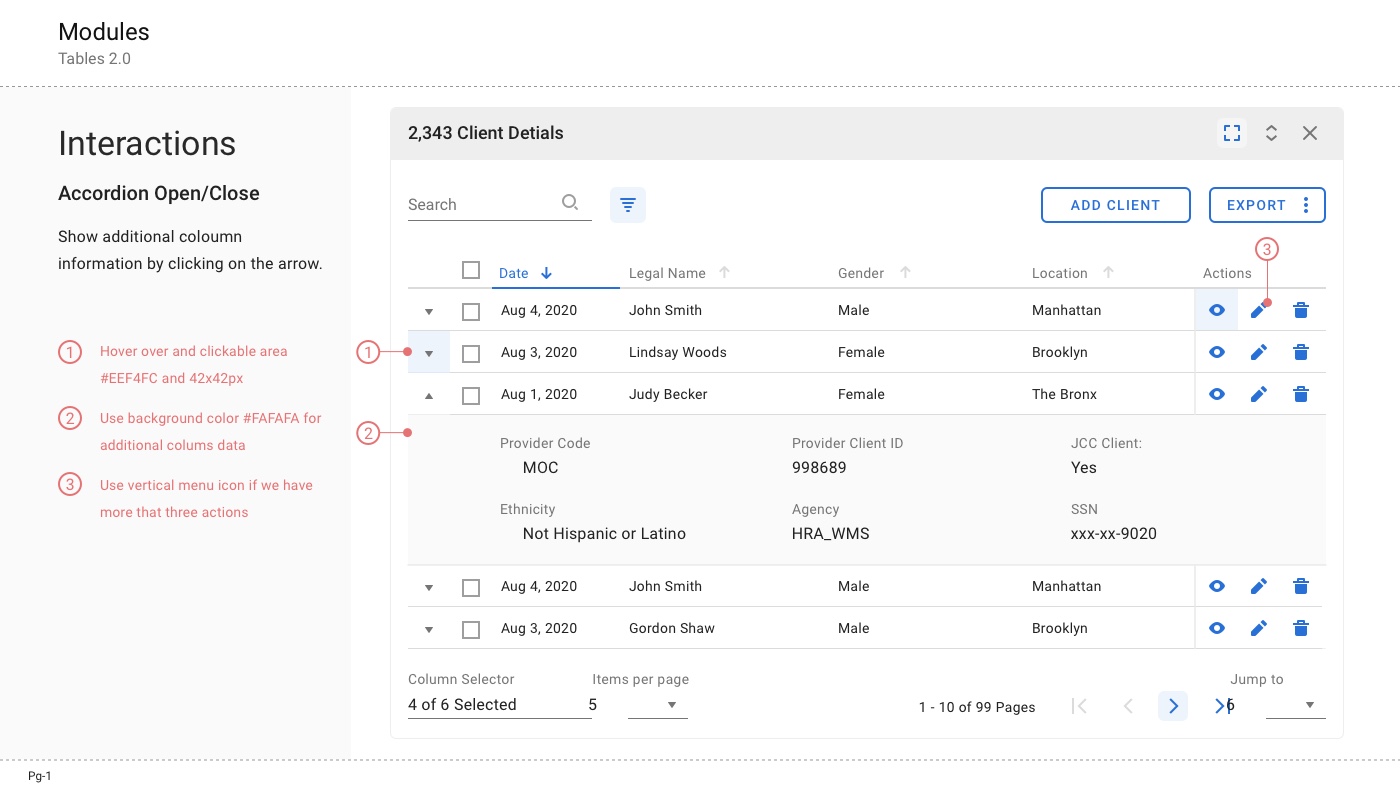Click the ADD CLIENT button
The height and width of the screenshot is (800, 1400).
pos(1115,205)
